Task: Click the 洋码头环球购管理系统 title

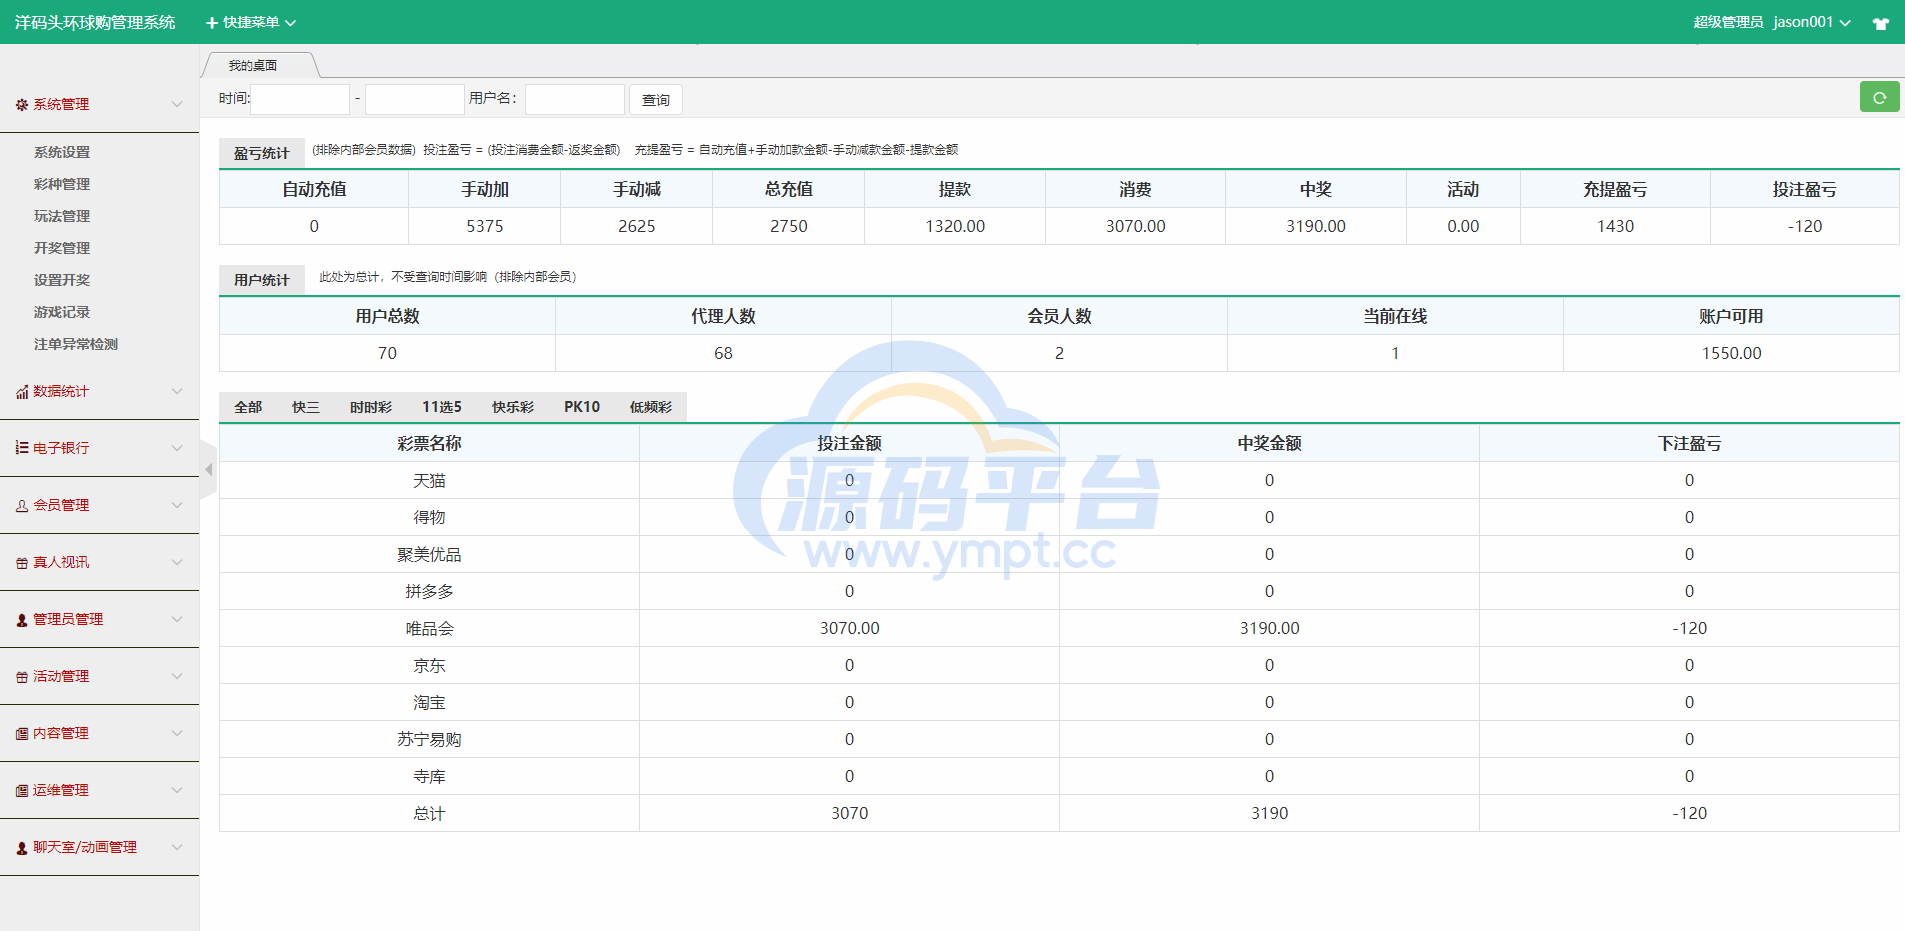Action: pos(95,22)
